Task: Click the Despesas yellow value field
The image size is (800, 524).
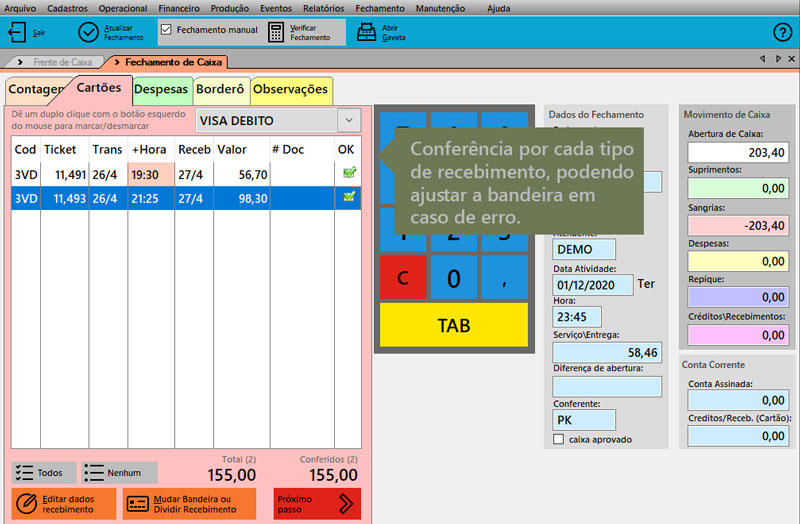Action: (x=738, y=261)
